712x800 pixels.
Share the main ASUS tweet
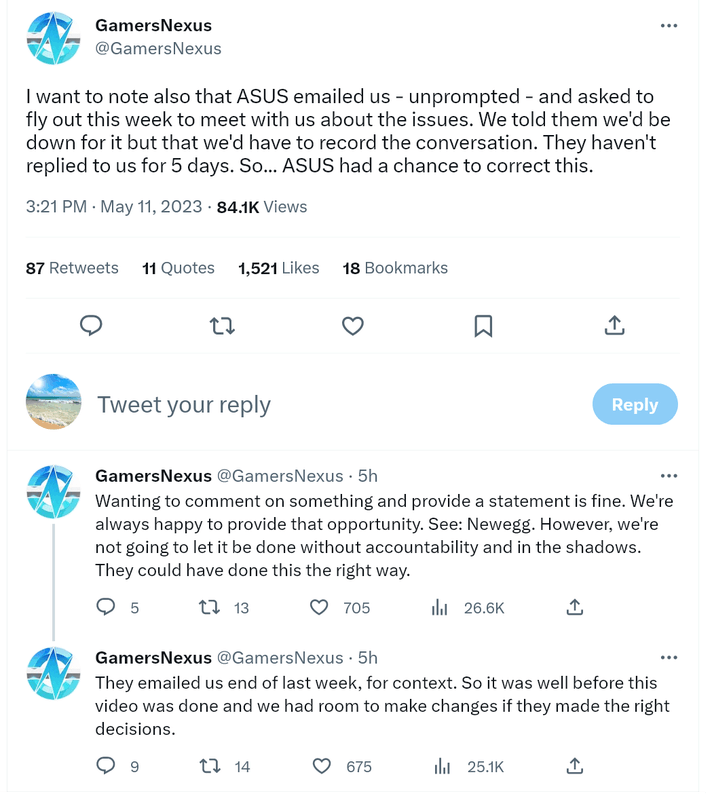[x=614, y=325]
